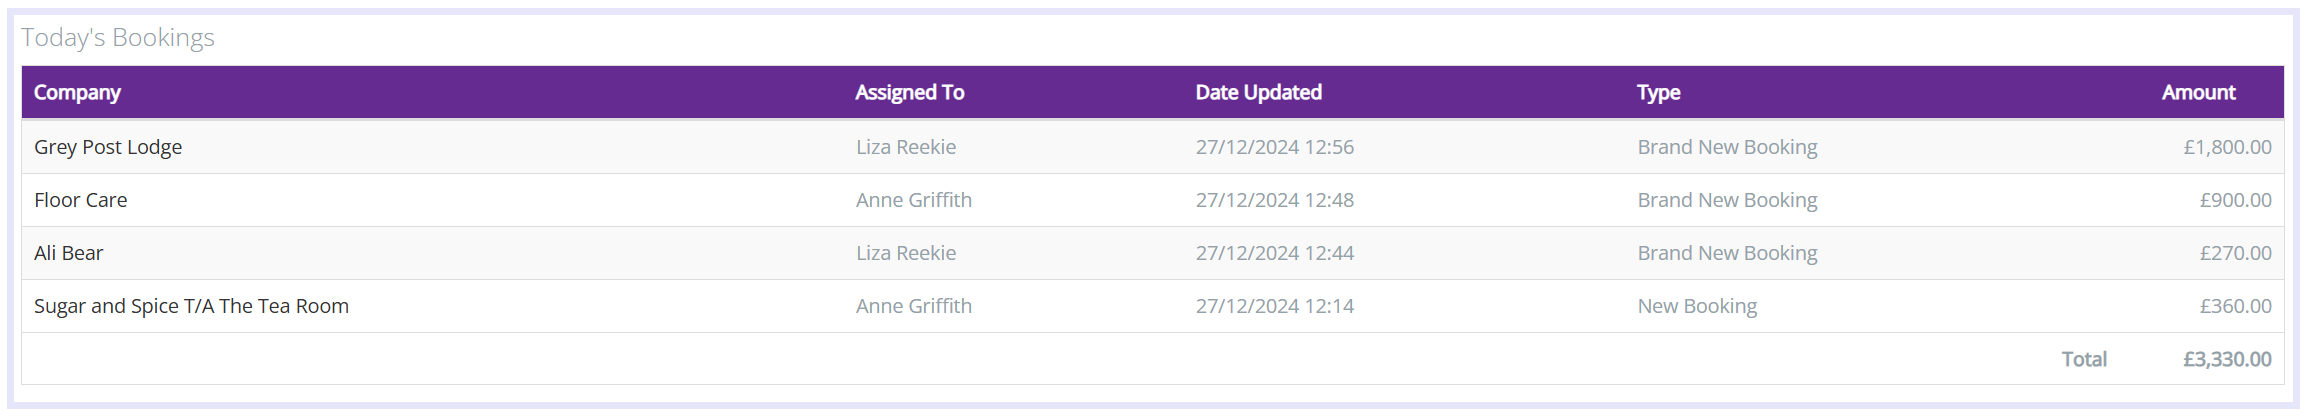
Task: Select the 27/12/2024 12:14 date cell
Action: 1275,306
